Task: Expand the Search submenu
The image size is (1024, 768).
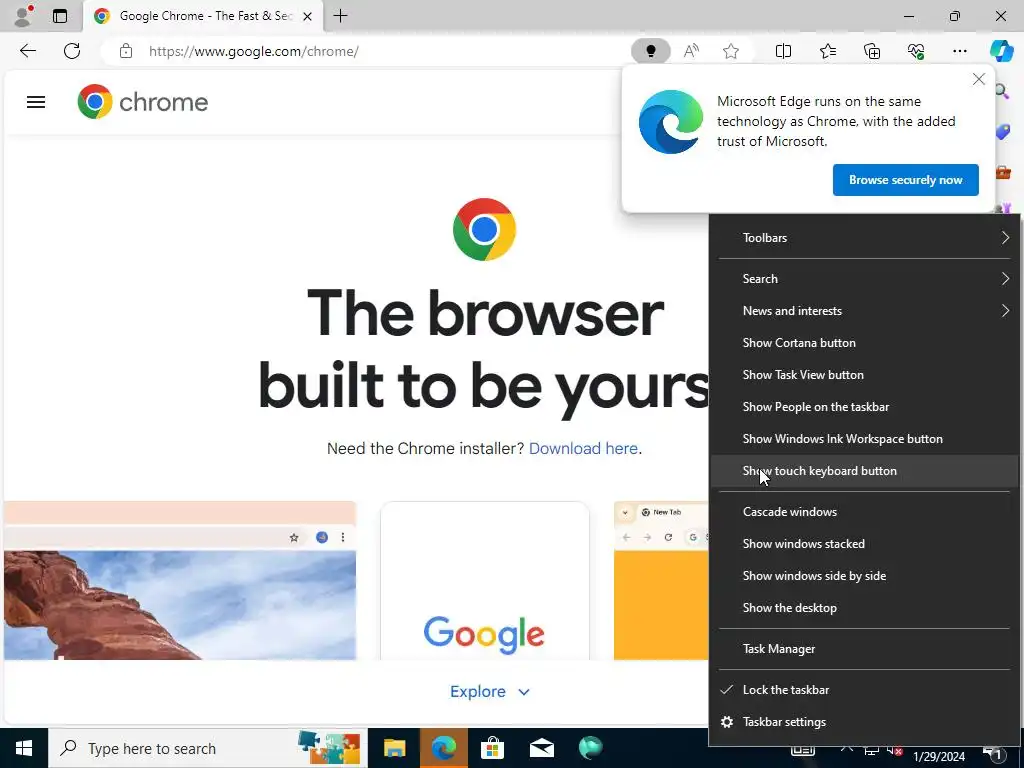Action: tap(865, 279)
